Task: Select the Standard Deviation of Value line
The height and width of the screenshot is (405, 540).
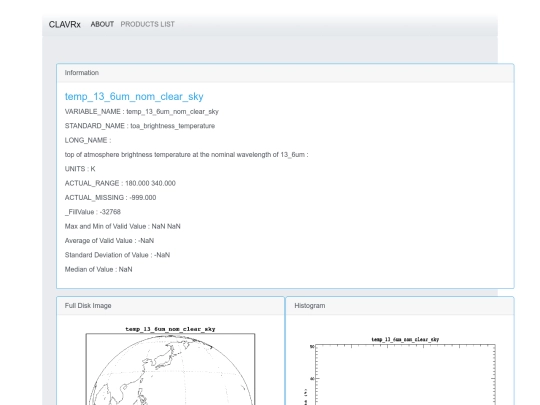Action: click(117, 255)
